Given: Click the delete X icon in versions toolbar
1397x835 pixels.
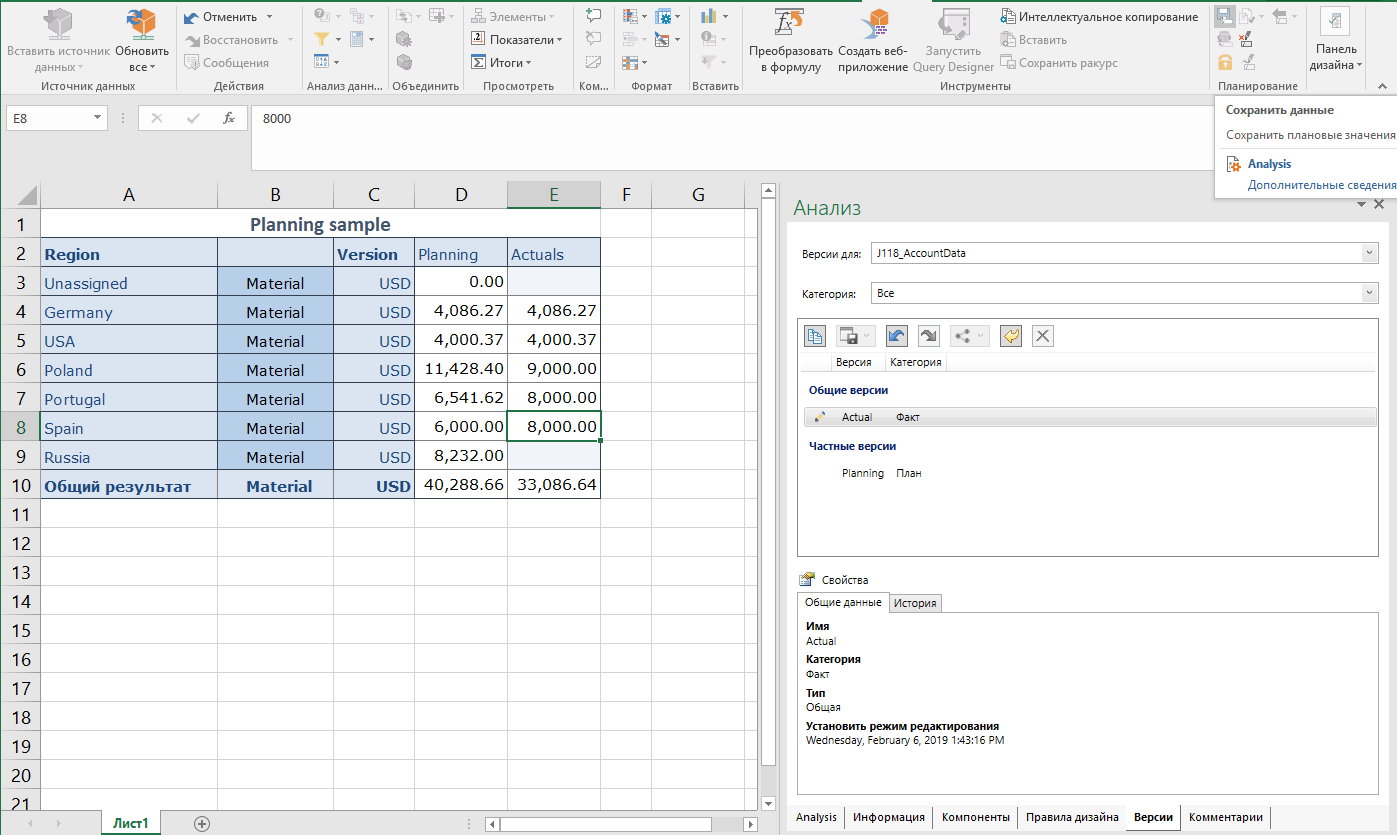Looking at the screenshot, I should 1043,336.
